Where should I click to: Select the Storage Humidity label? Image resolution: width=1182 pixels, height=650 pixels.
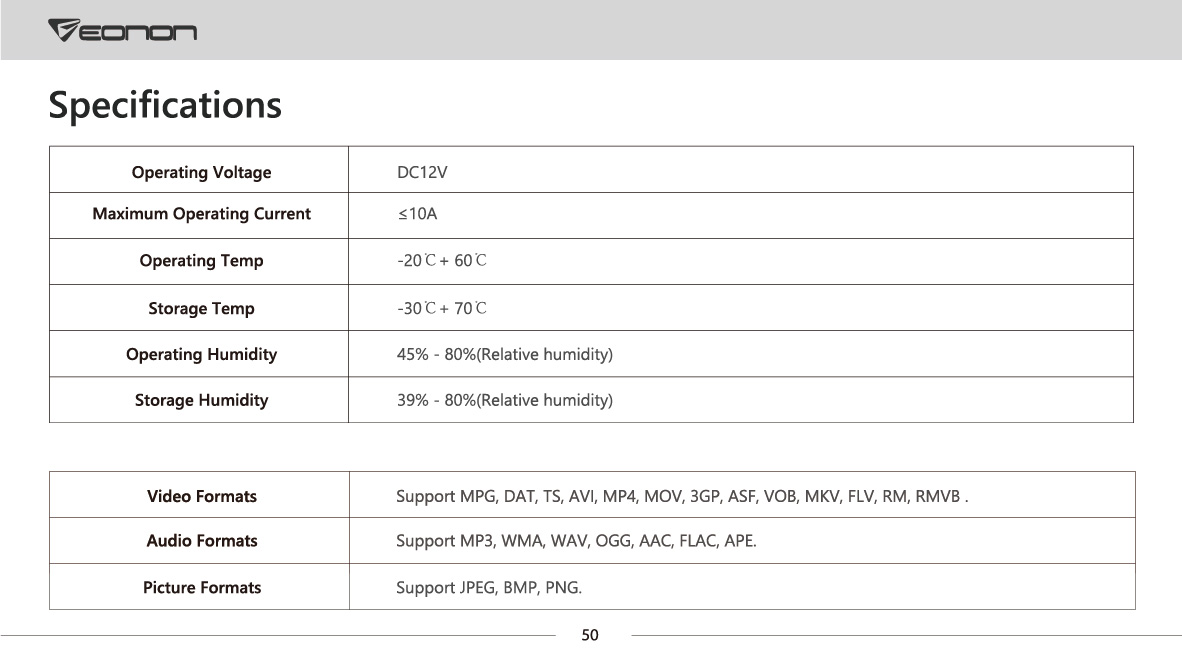point(201,400)
